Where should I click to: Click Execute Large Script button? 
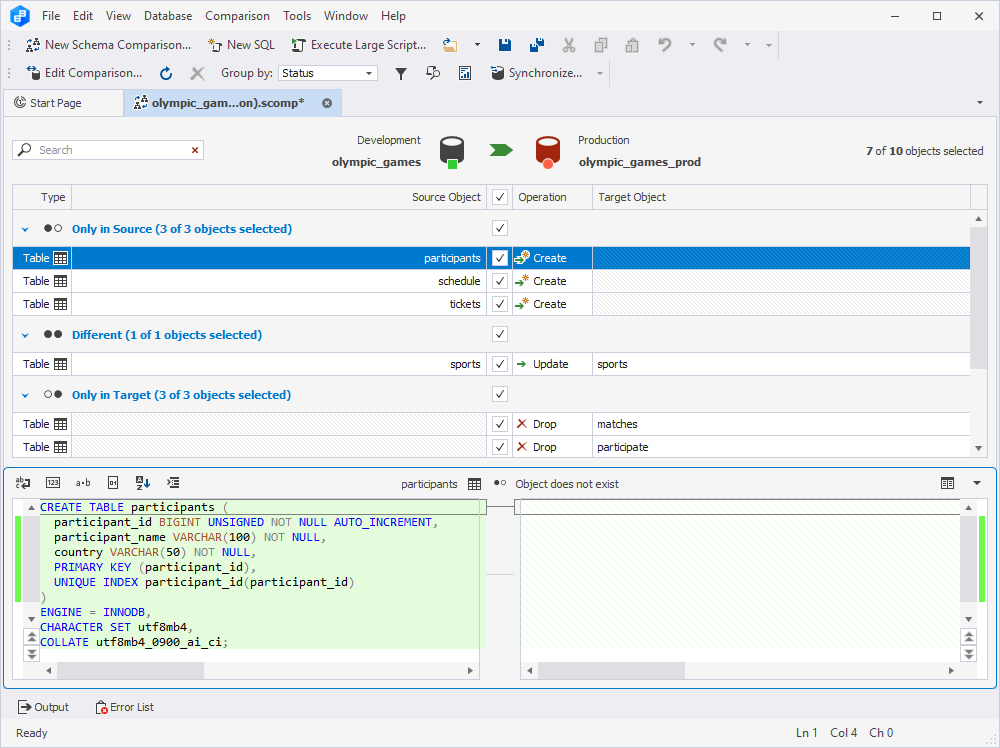(x=358, y=45)
